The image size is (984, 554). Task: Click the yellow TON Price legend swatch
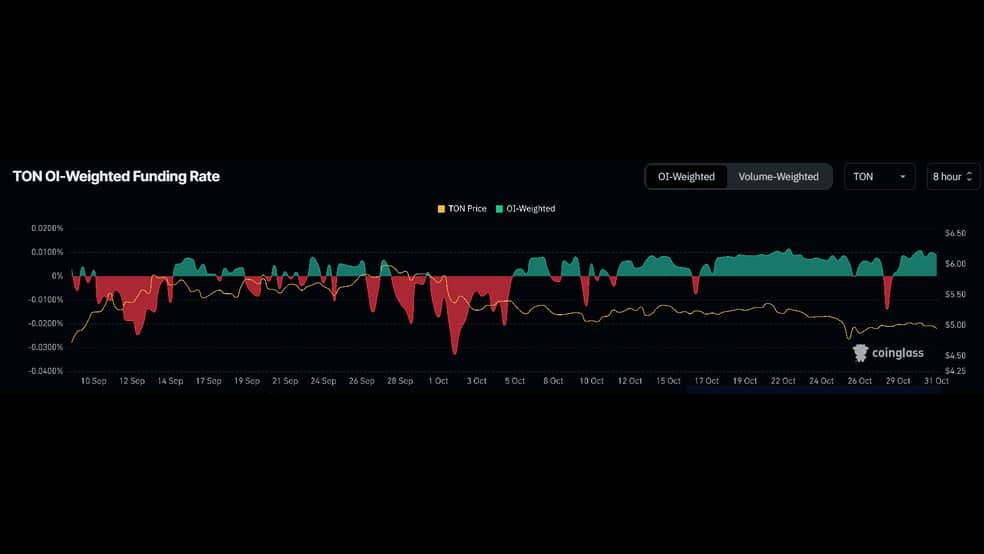pyautogui.click(x=441, y=208)
